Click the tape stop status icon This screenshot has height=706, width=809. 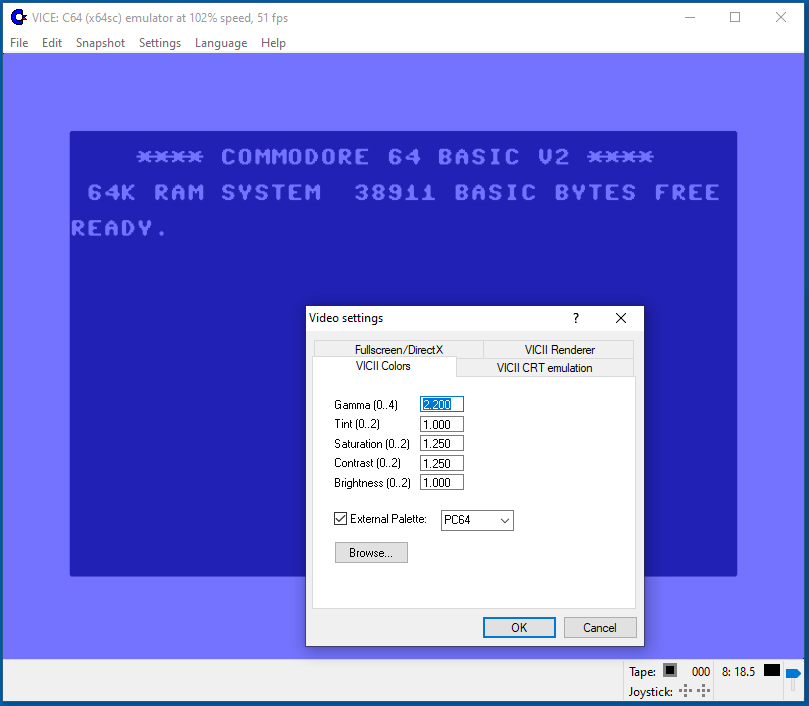670,670
